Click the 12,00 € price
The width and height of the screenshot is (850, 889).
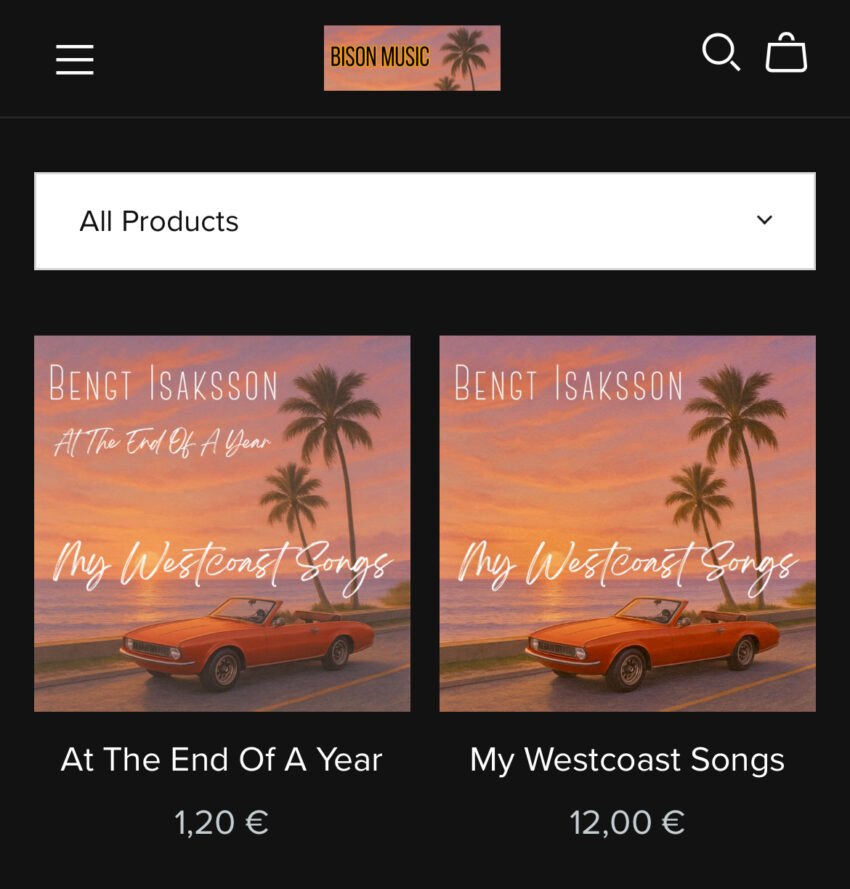627,822
